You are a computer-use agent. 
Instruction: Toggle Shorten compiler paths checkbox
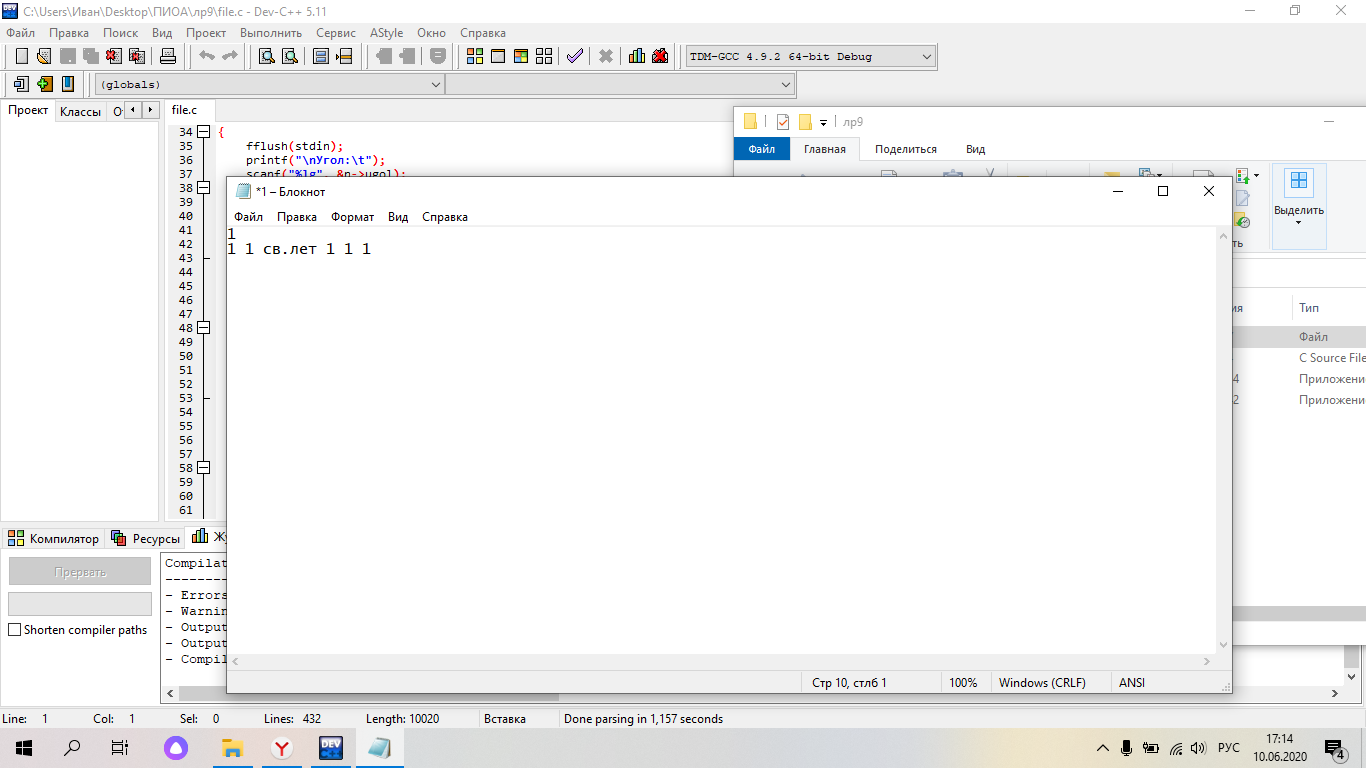[x=15, y=630]
